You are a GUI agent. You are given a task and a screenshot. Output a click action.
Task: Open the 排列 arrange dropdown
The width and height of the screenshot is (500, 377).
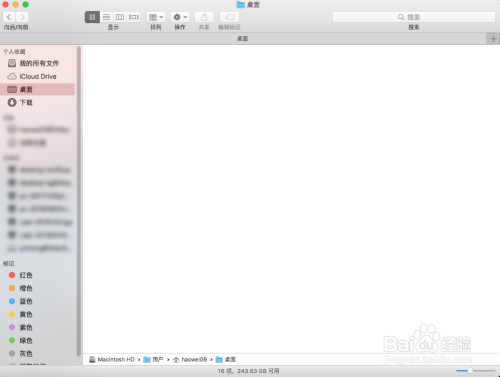pos(156,17)
